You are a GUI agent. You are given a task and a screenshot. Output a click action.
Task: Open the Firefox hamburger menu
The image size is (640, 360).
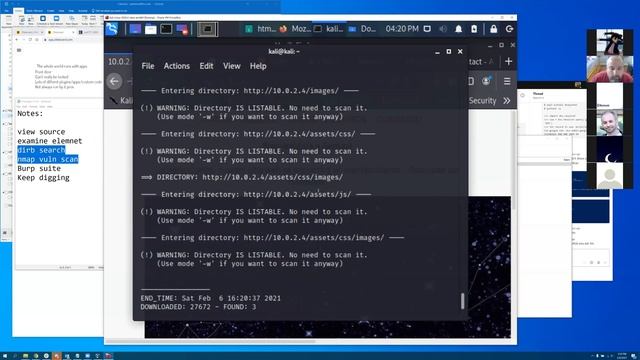[x=507, y=81]
